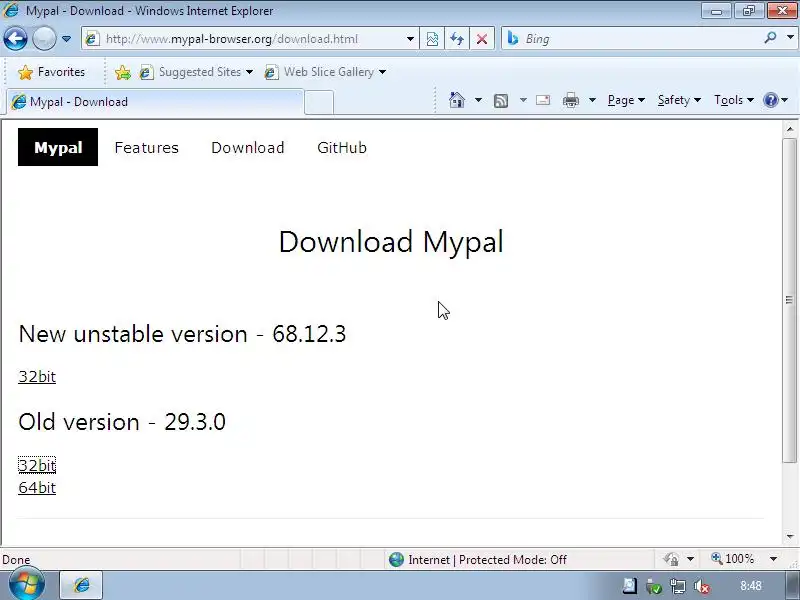
Task: Click the RSS Feeds icon
Action: (501, 101)
